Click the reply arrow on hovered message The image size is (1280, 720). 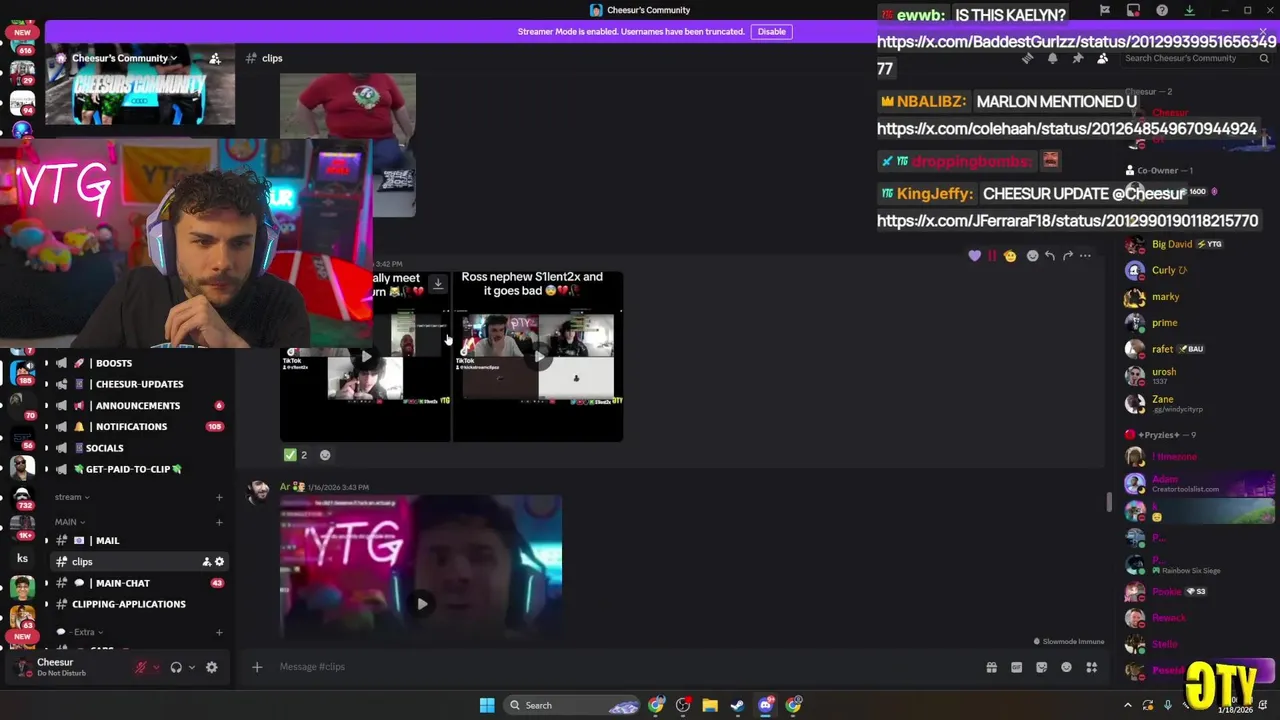[x=1050, y=256]
